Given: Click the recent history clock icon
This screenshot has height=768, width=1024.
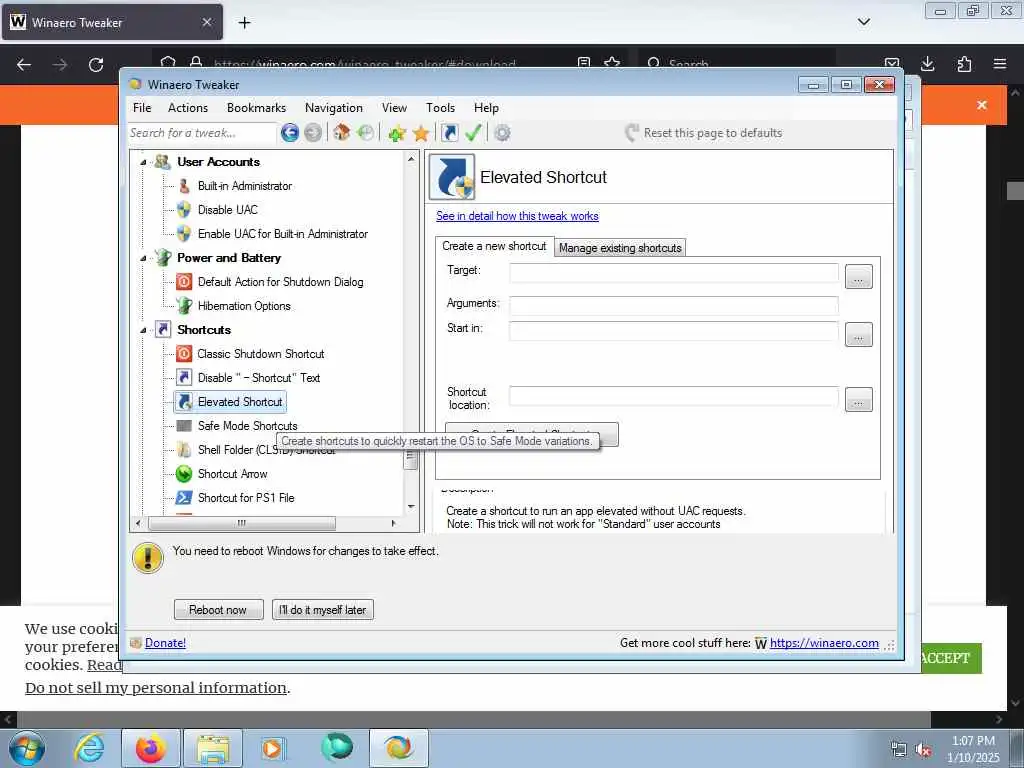Looking at the screenshot, I should [366, 133].
